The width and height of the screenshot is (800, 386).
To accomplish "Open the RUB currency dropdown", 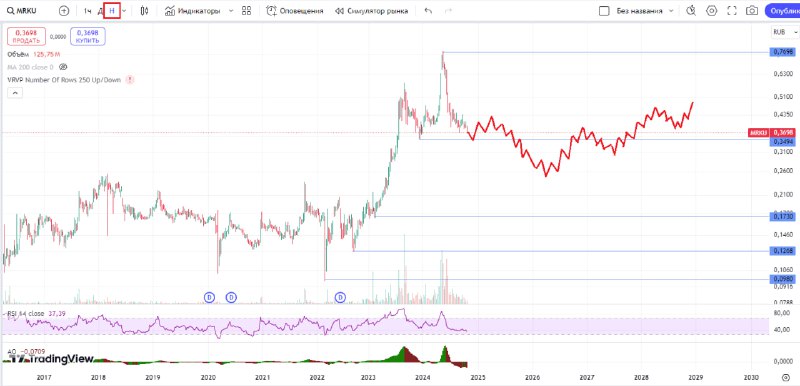I will [x=785, y=32].
